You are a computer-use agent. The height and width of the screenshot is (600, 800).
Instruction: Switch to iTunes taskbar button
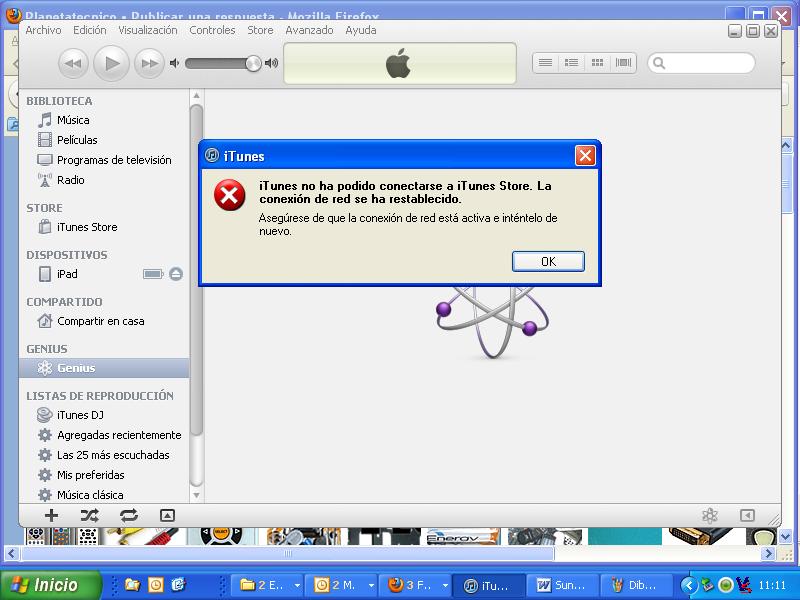pyautogui.click(x=490, y=585)
